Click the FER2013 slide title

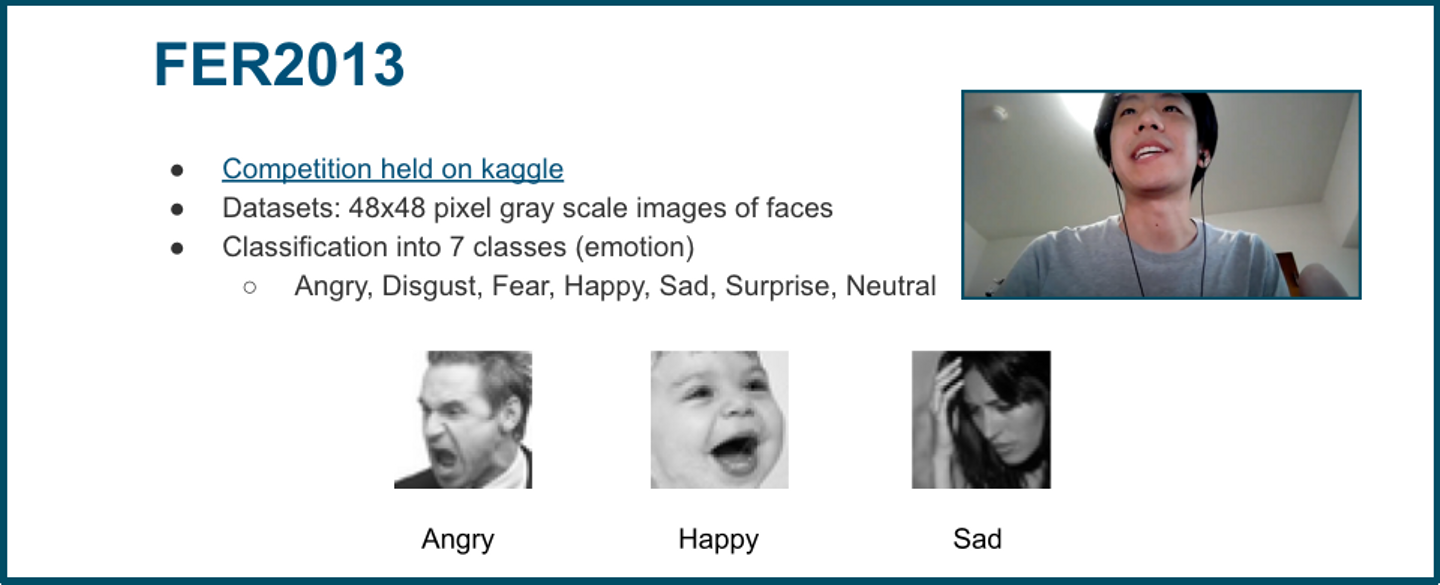(279, 65)
